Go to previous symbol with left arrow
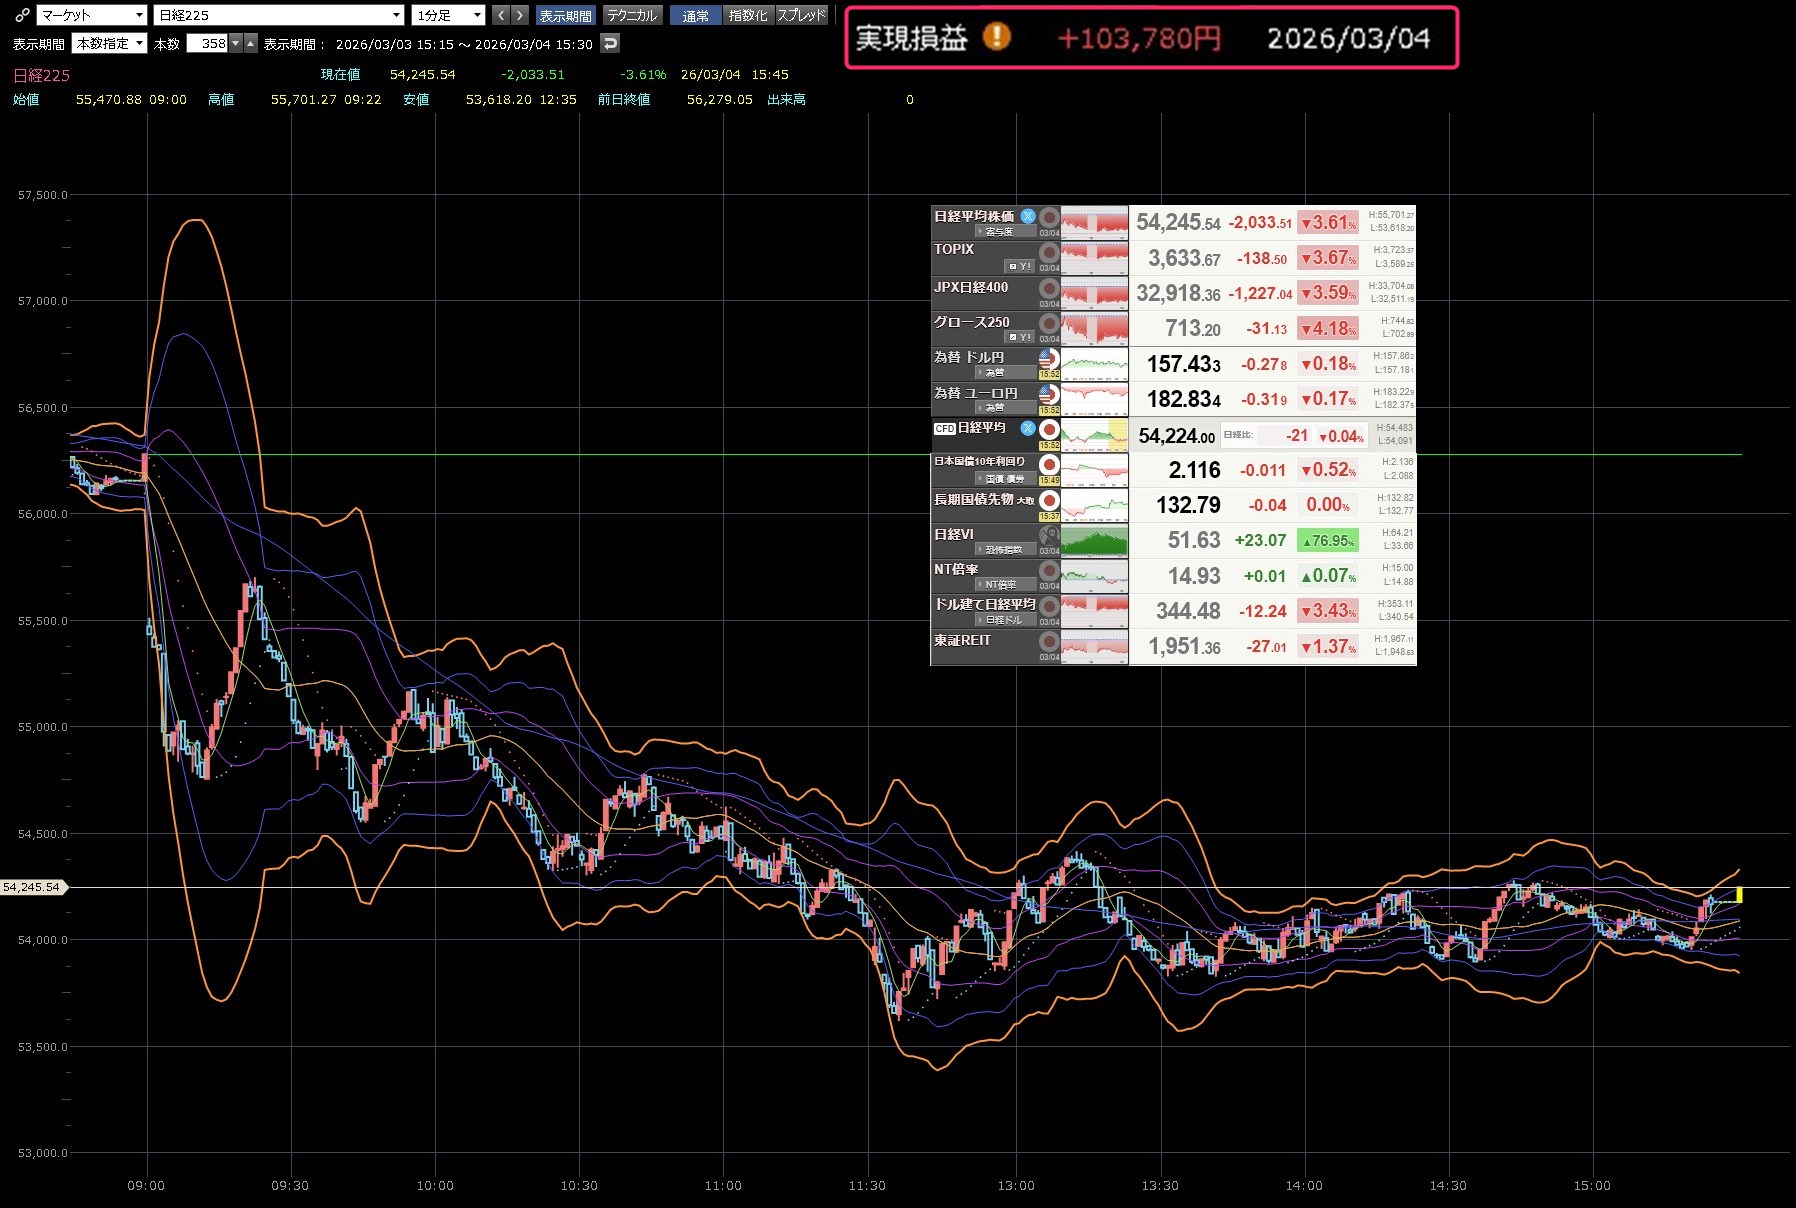The height and width of the screenshot is (1208, 1796). click(501, 15)
